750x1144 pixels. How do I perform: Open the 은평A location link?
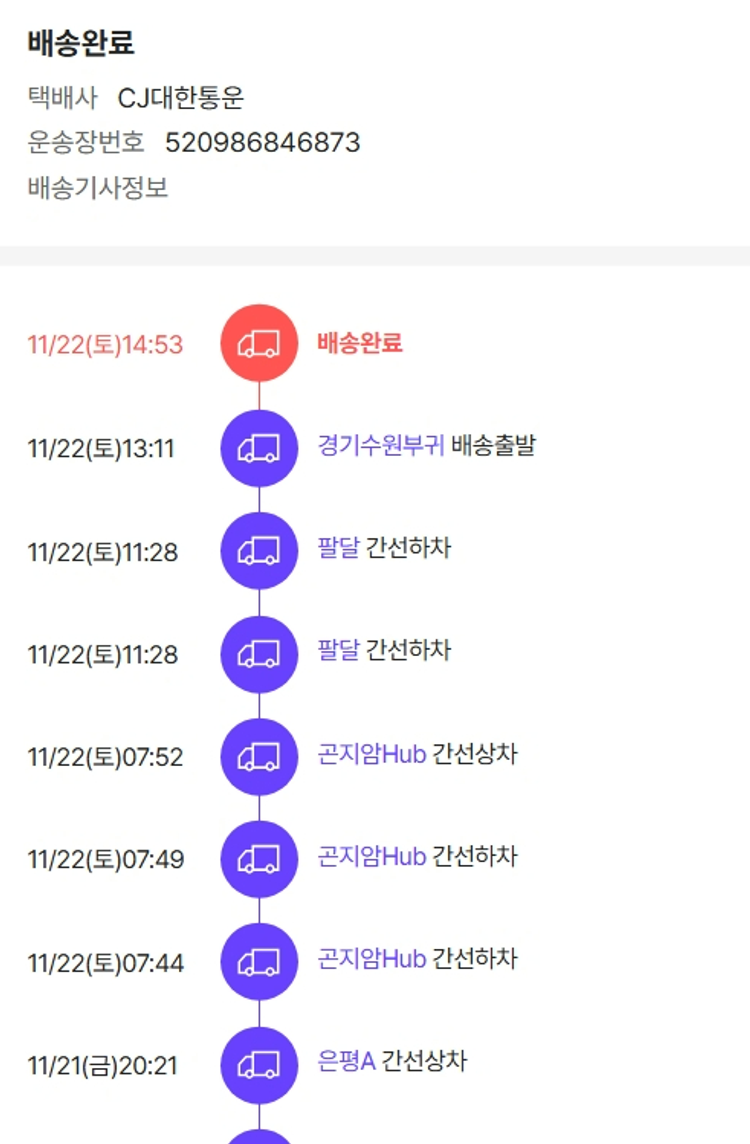point(346,1061)
